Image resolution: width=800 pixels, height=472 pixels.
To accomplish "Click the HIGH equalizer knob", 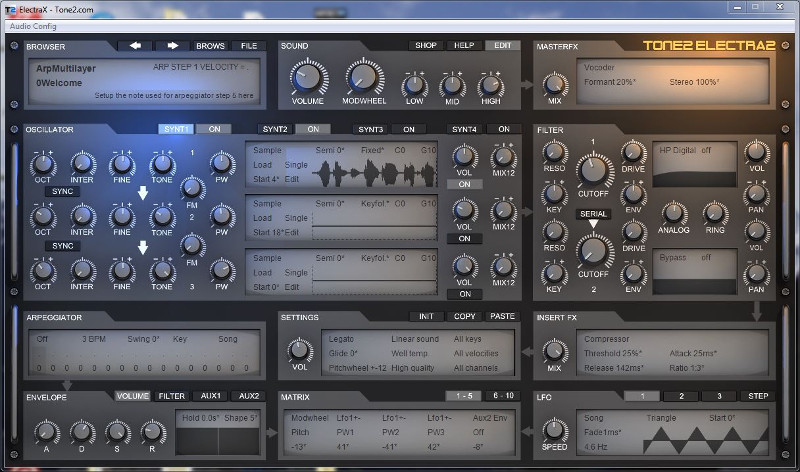I will tap(490, 86).
